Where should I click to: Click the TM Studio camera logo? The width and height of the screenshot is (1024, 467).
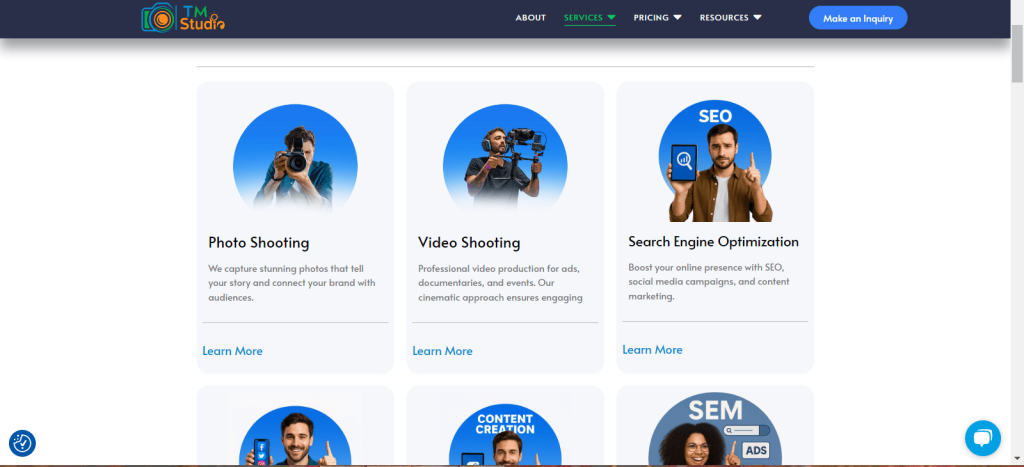click(183, 17)
